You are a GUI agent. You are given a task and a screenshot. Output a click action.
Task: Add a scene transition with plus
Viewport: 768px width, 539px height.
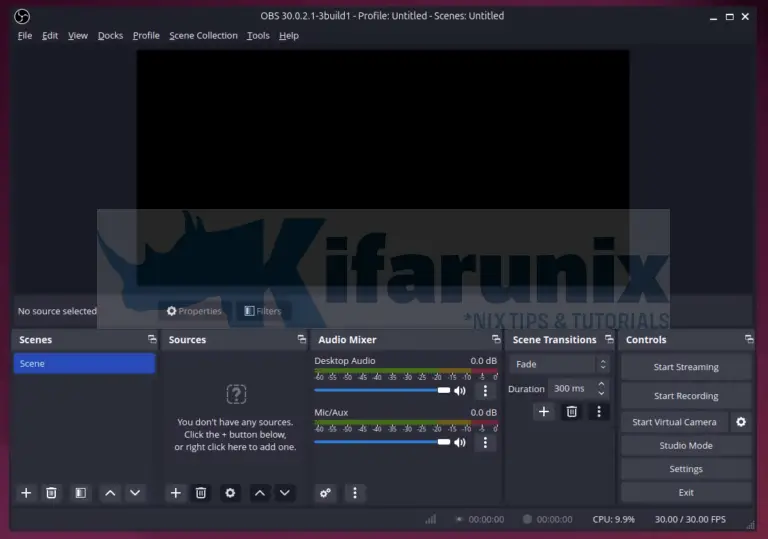point(544,412)
